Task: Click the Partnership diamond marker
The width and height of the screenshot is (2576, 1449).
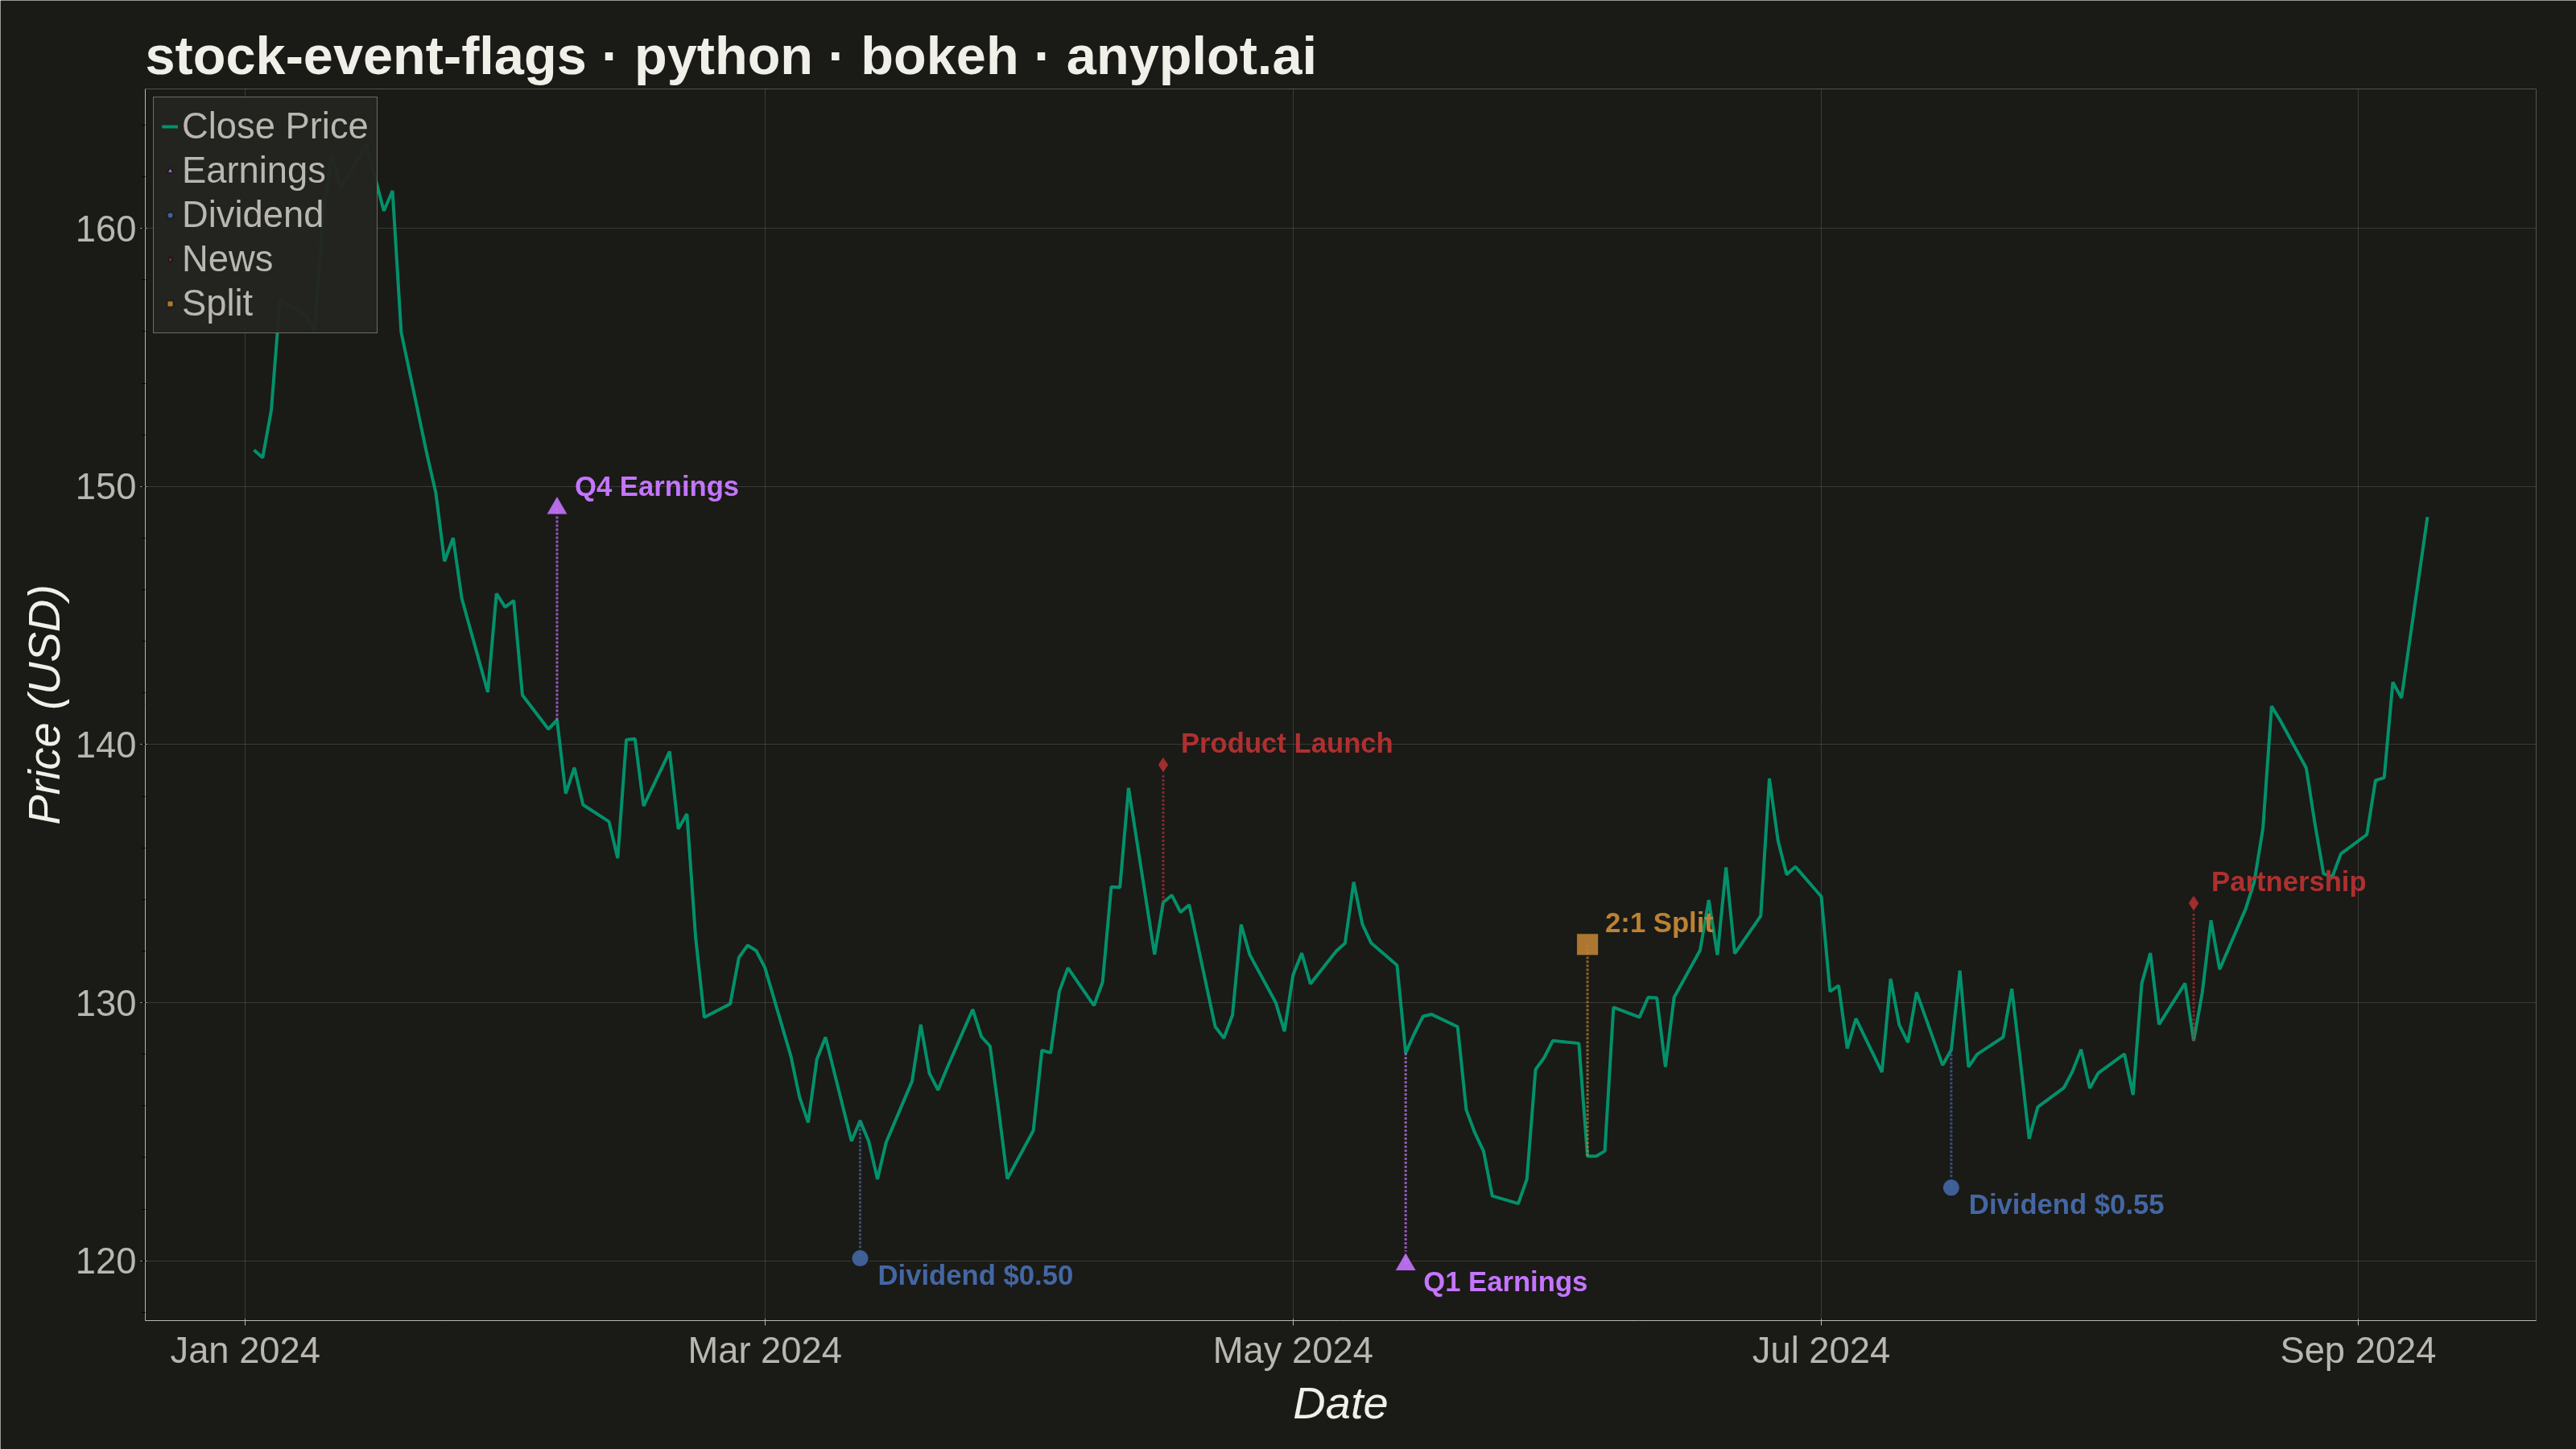Action: point(2193,904)
